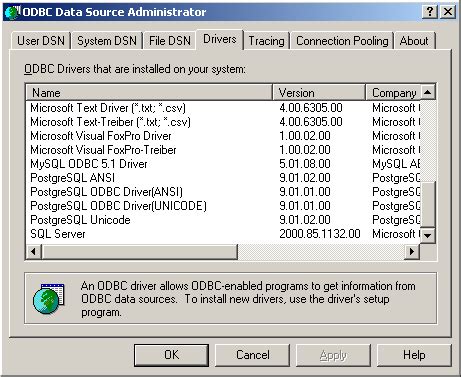Select the PostgreSQL Unicode driver row
Screen dimensions: 461x377
pos(223,220)
